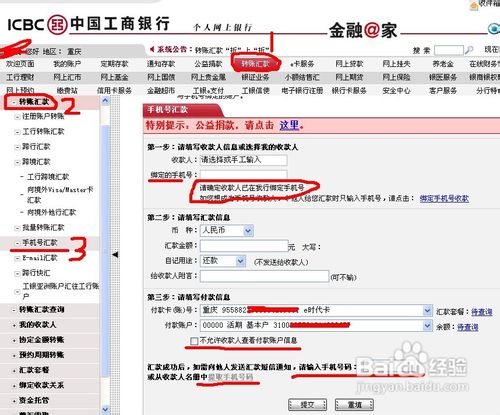Open the 网上贵金属 menu
The width and height of the screenshot is (500, 415).
(x=208, y=77)
